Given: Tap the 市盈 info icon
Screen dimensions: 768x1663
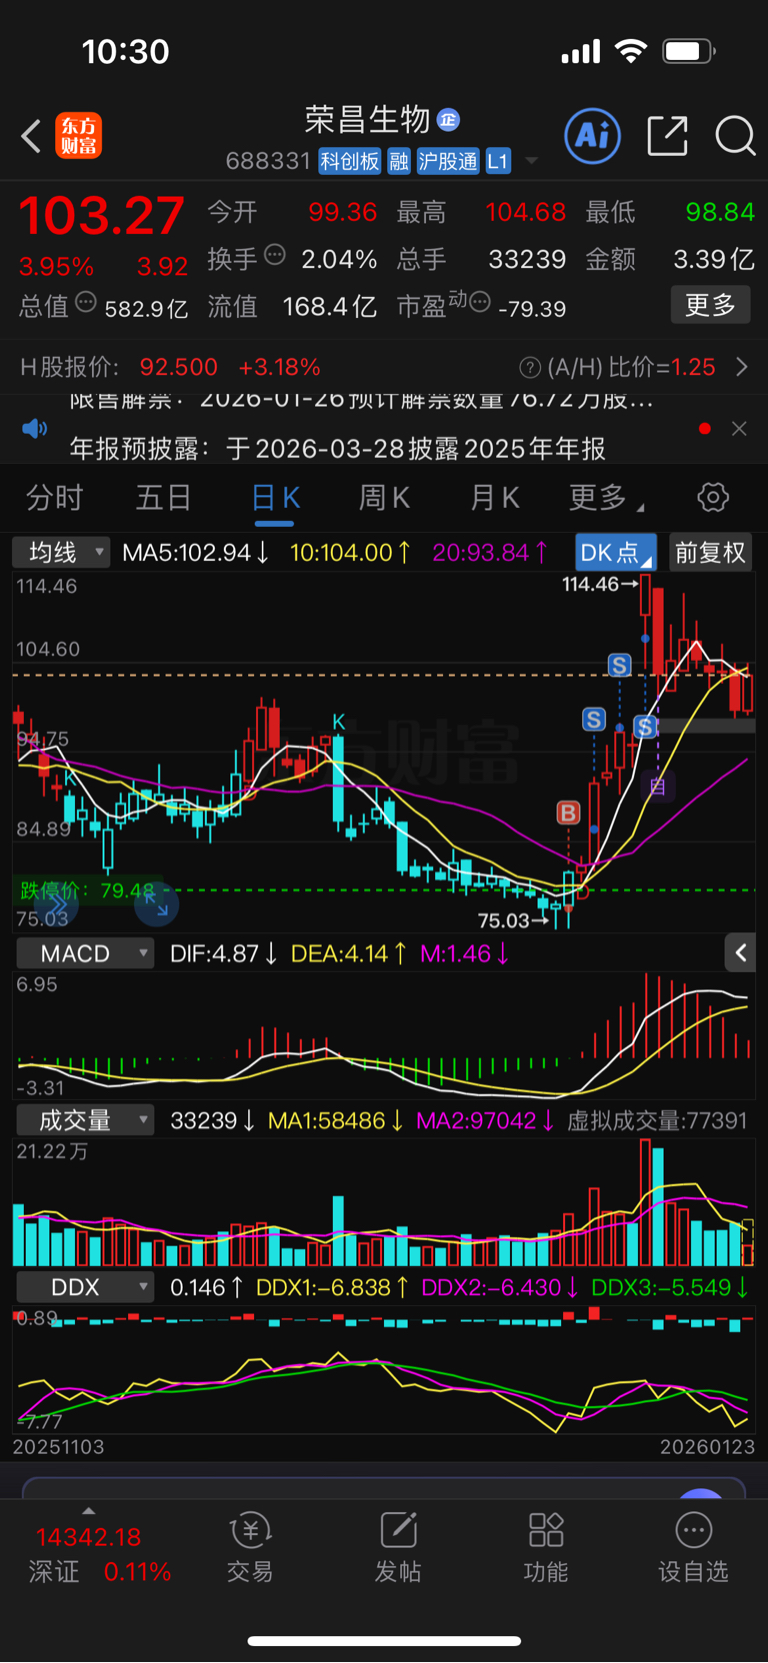Looking at the screenshot, I should point(480,302).
